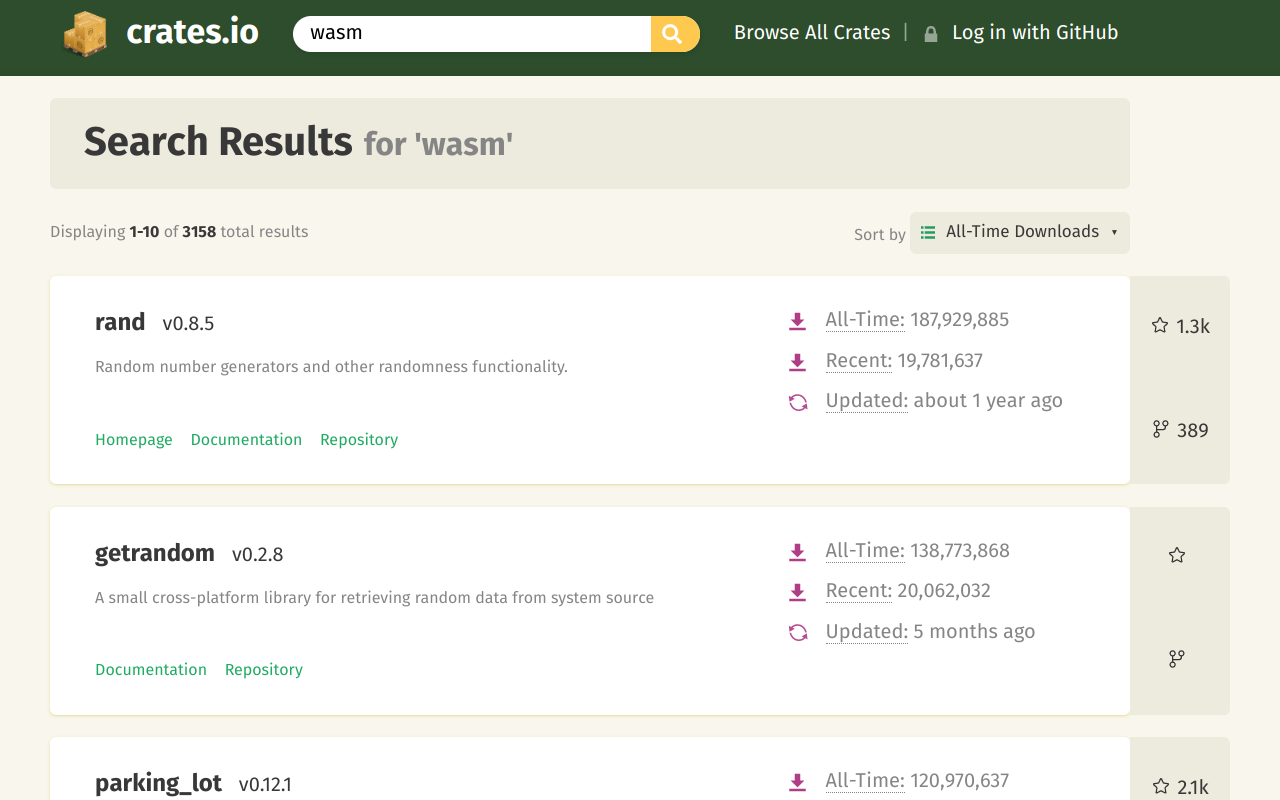
Task: Click the rand Updated refresh icon
Action: pos(798,402)
